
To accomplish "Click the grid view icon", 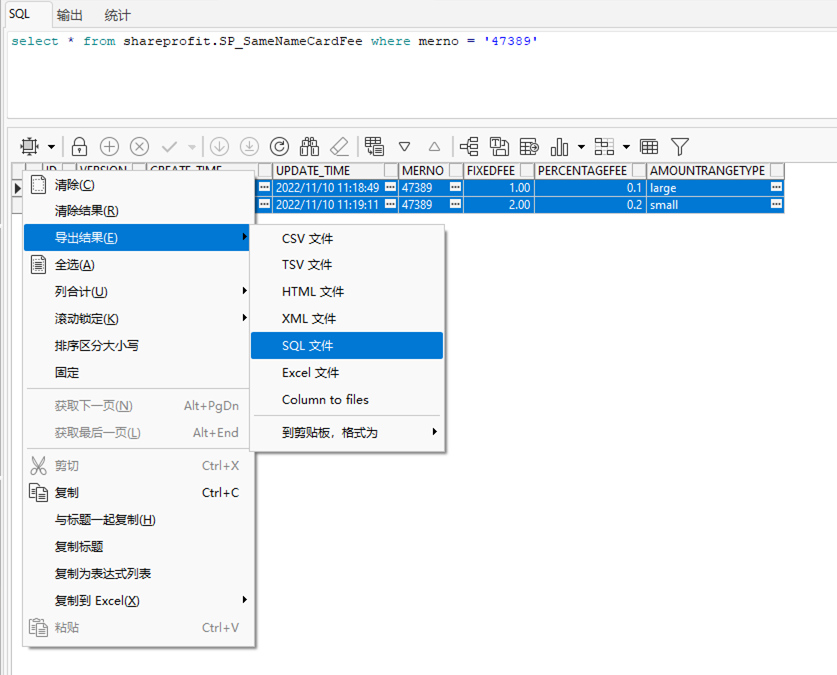I will [650, 146].
